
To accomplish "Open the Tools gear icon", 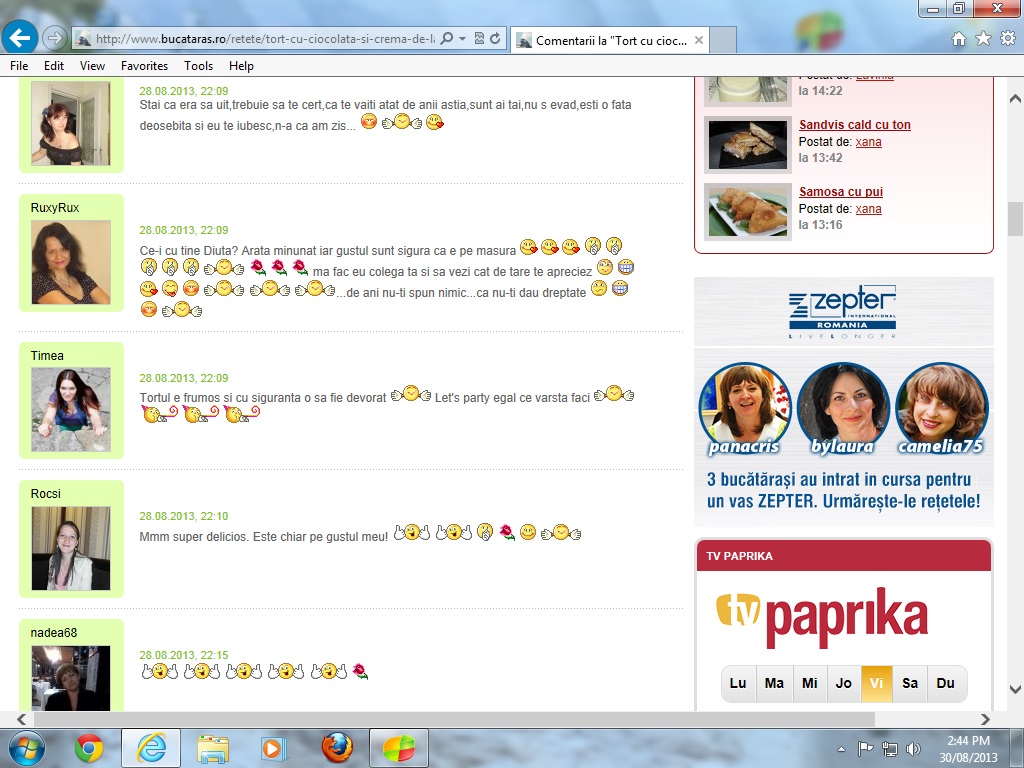I will [1007, 39].
